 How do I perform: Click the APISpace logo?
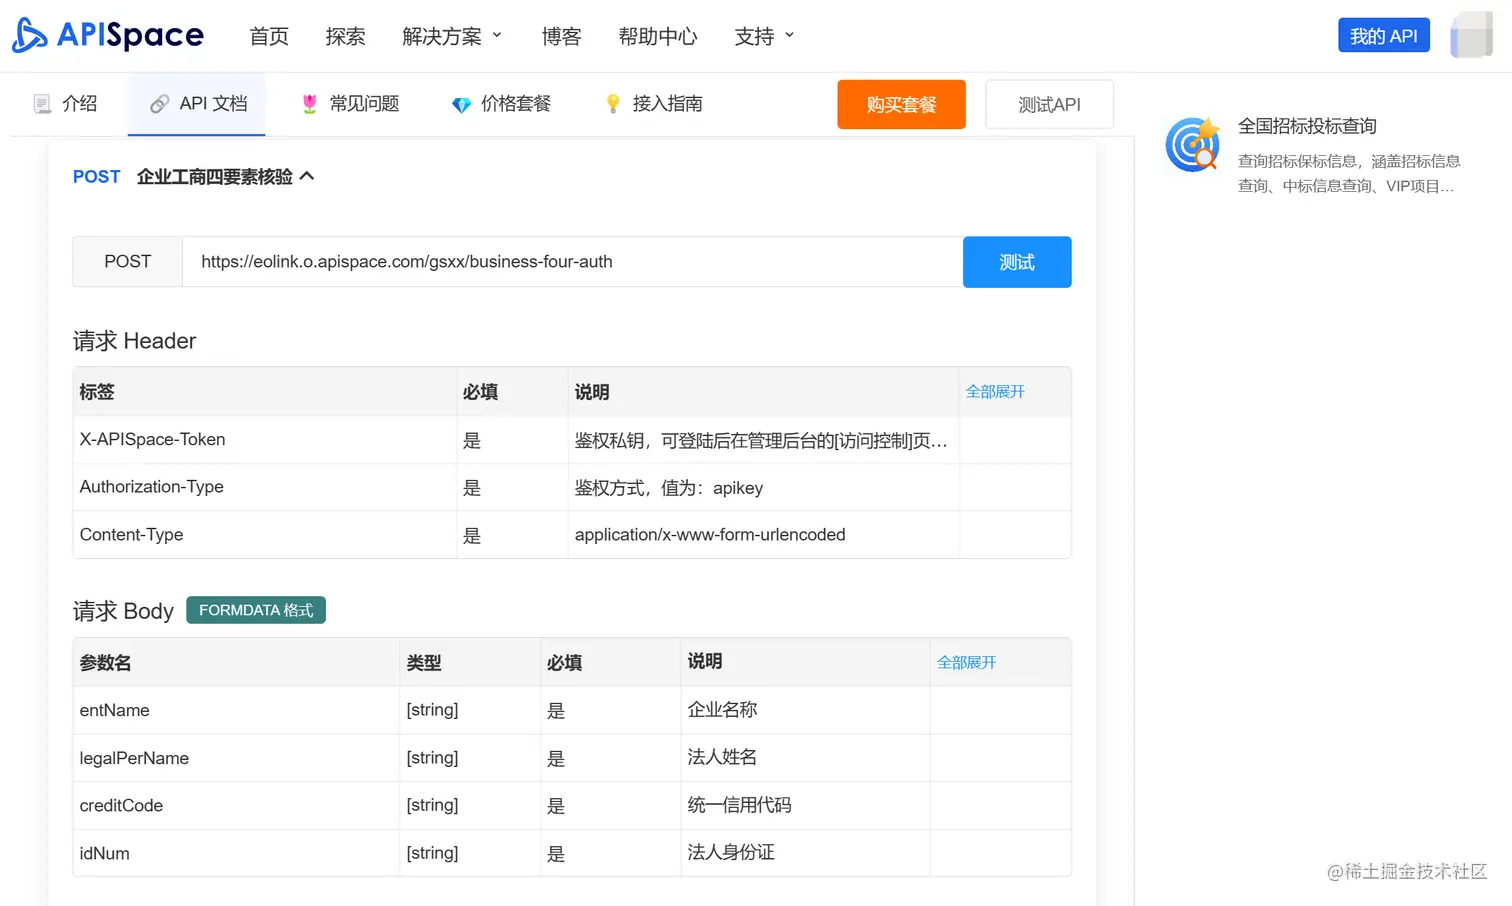click(108, 36)
